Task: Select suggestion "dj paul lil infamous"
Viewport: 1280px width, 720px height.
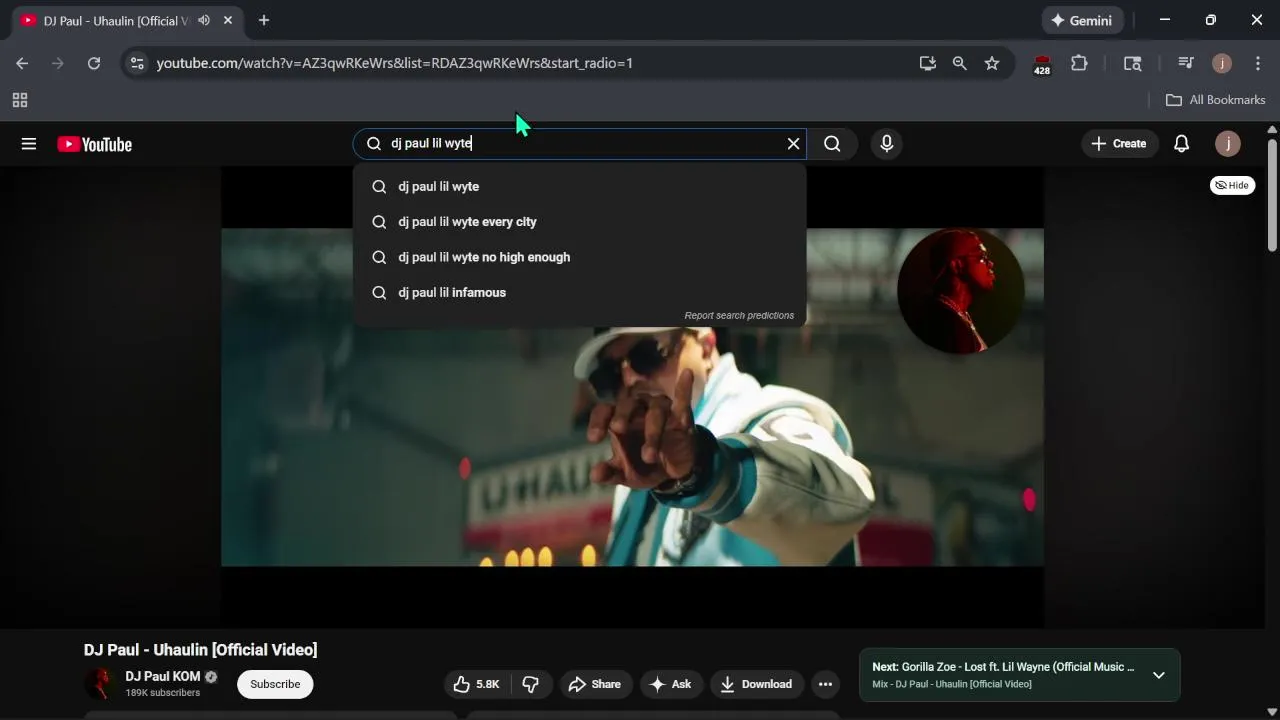Action: 580,292
